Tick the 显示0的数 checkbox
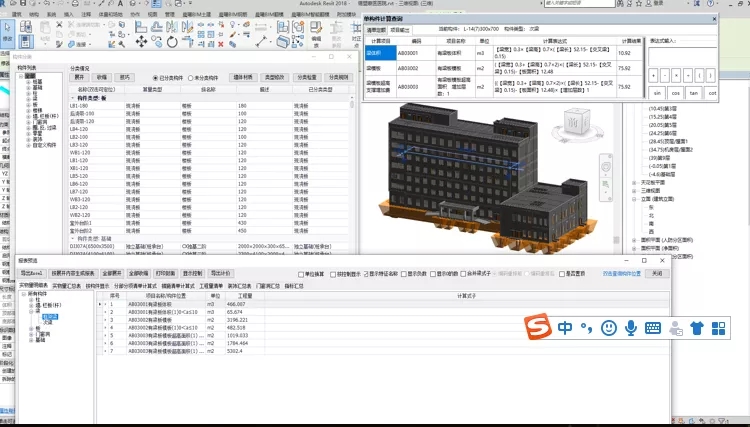The height and width of the screenshot is (427, 750). click(x=433, y=274)
